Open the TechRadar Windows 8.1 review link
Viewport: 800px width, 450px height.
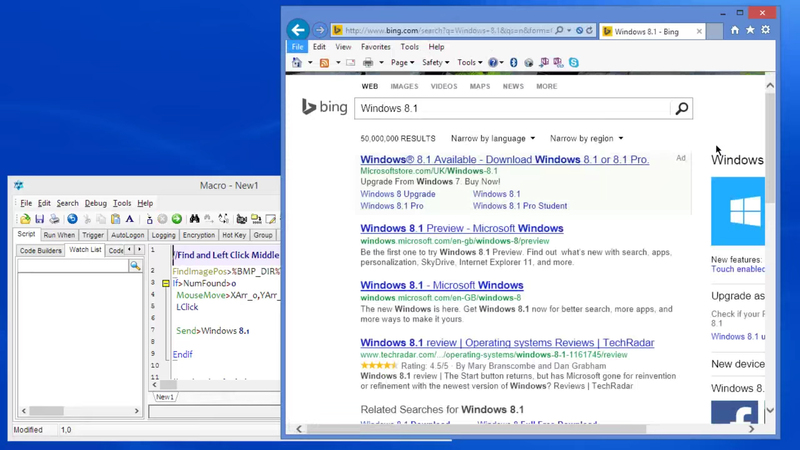tap(507, 343)
